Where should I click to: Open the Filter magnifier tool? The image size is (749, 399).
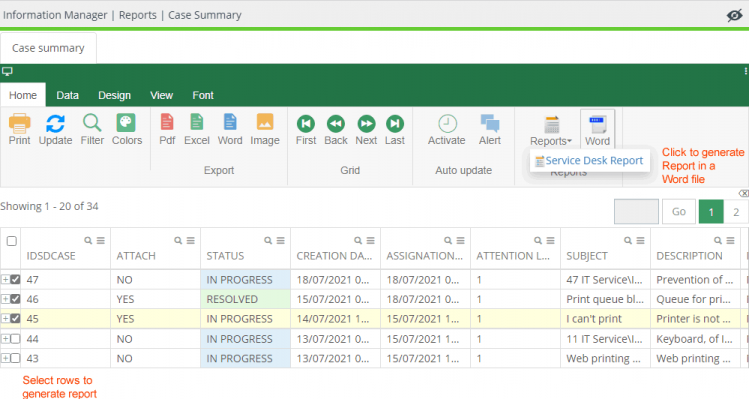92,123
